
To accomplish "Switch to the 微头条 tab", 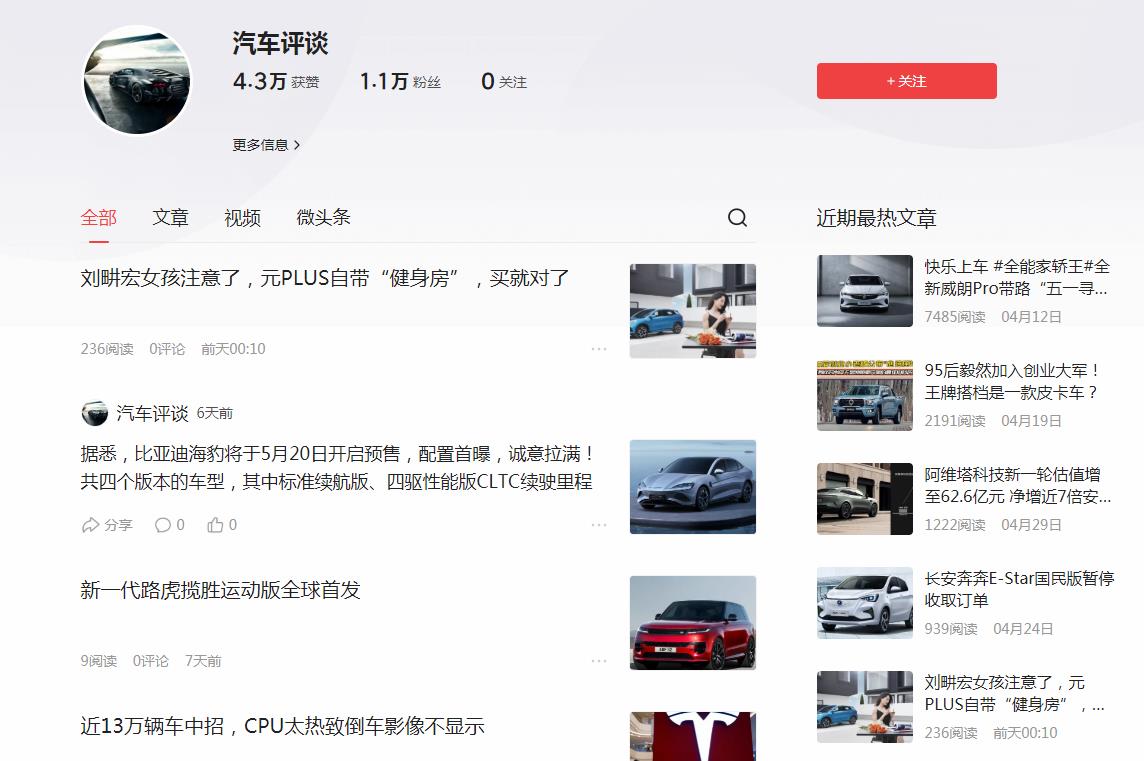I will click(323, 217).
